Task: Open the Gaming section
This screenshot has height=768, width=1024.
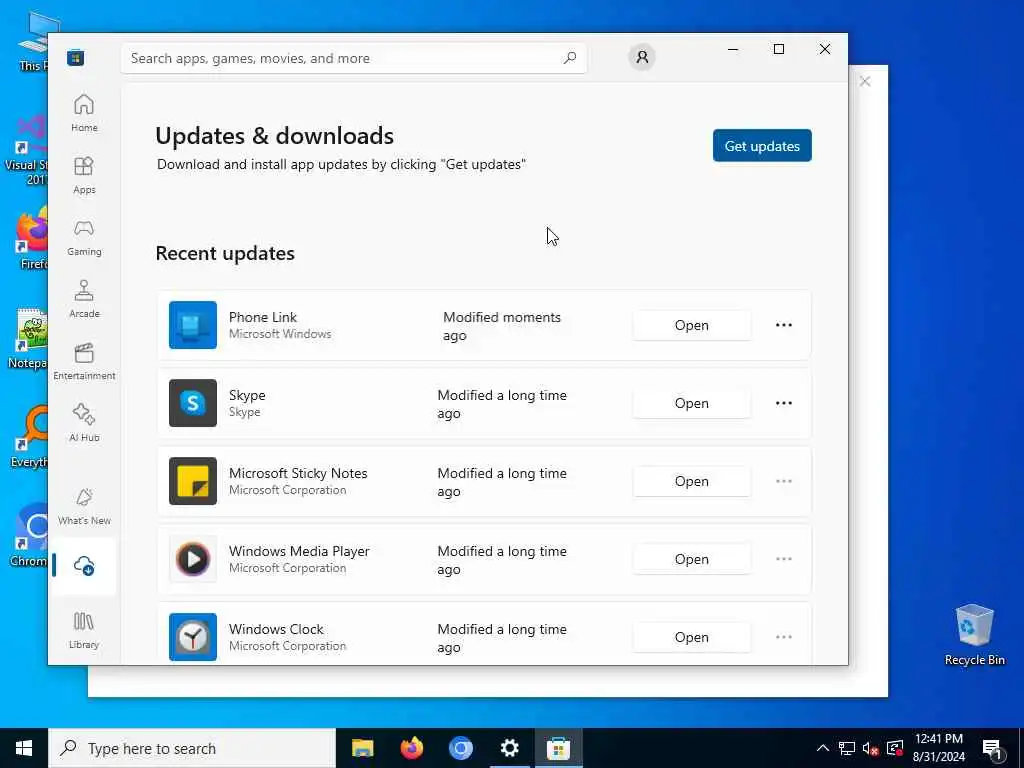Action: coord(84,237)
